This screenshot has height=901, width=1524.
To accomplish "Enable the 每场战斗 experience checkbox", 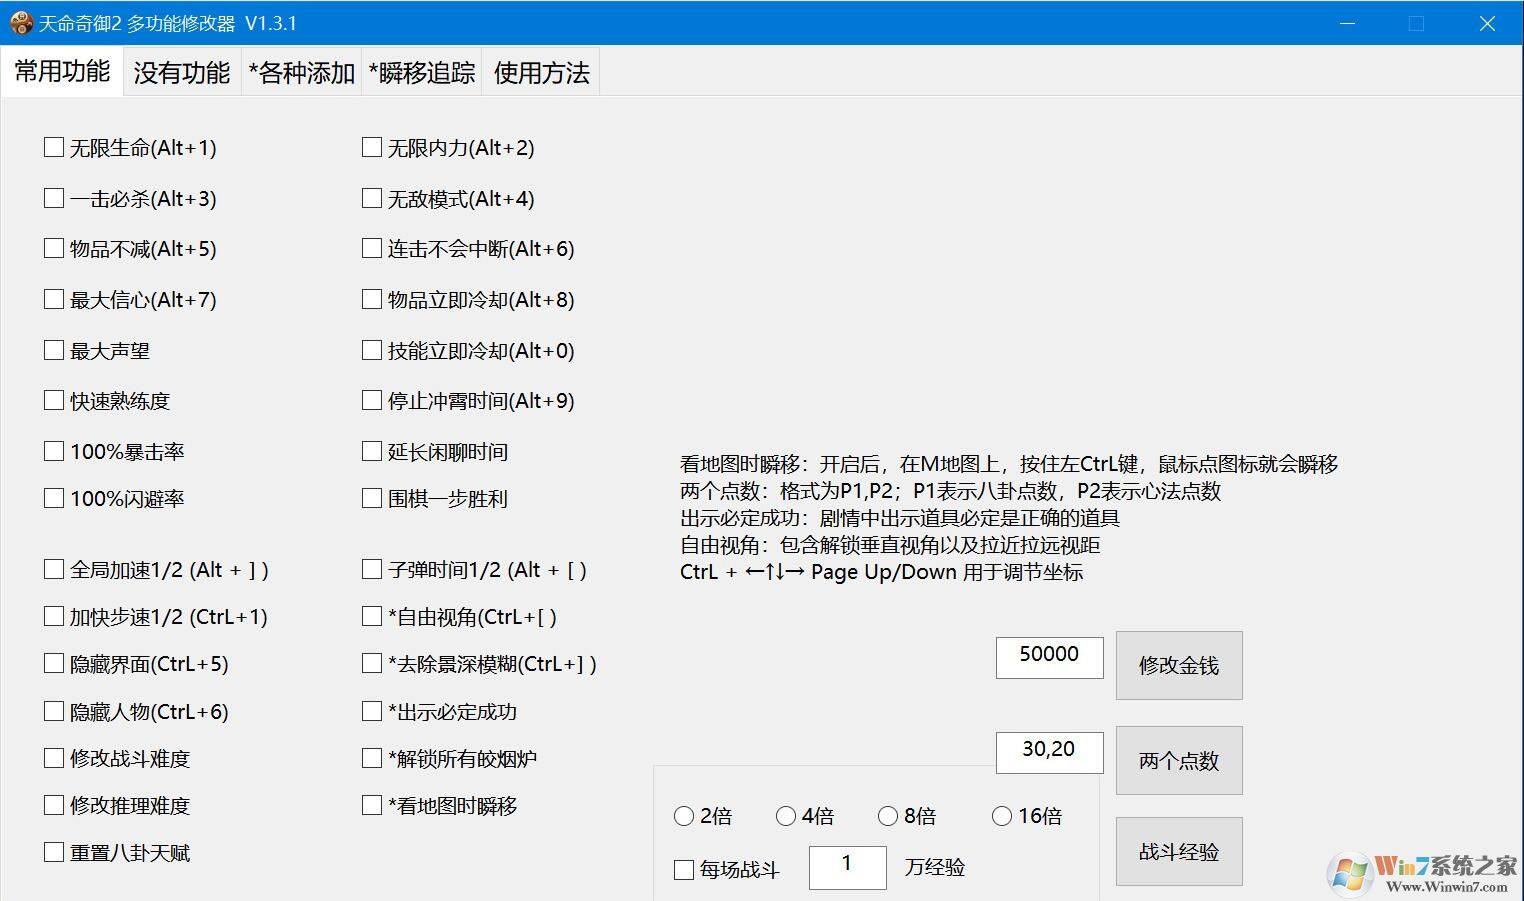I will pyautogui.click(x=684, y=869).
